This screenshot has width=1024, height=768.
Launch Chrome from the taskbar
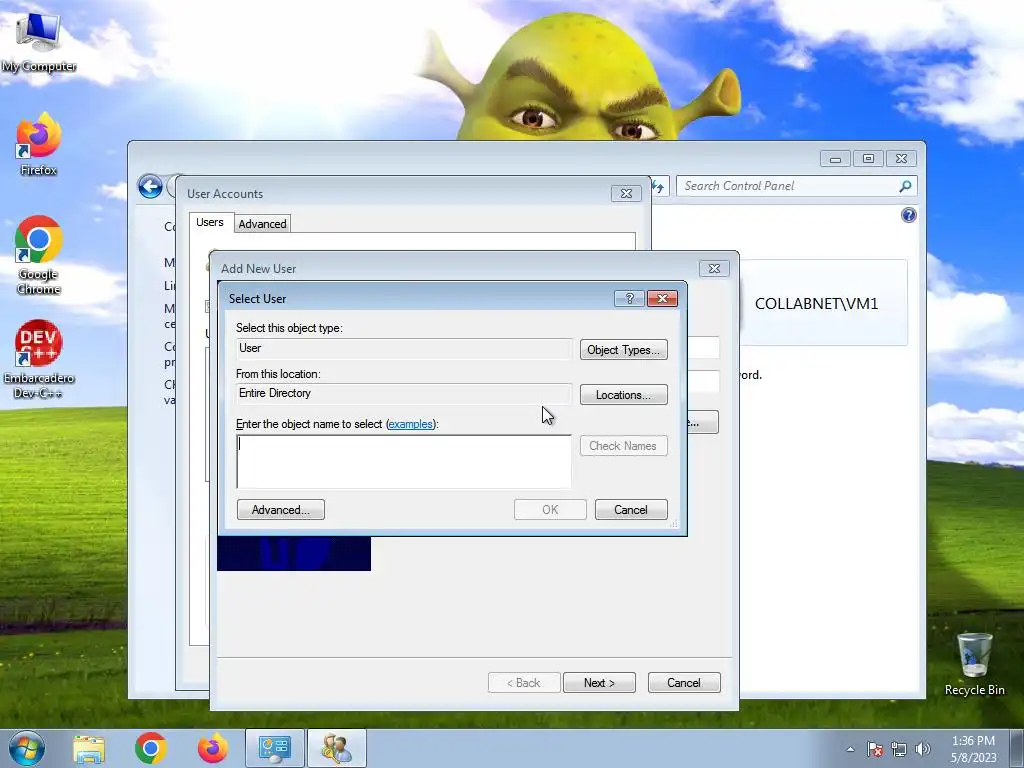tap(151, 748)
